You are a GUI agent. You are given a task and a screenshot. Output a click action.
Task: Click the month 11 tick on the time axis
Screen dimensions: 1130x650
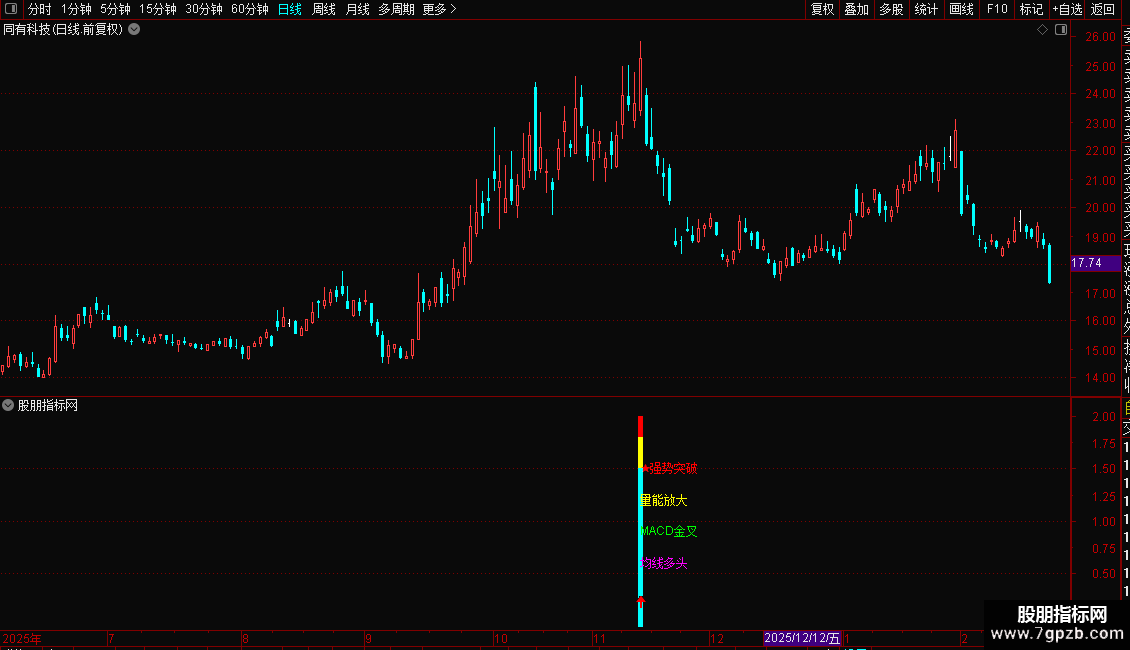tap(599, 638)
